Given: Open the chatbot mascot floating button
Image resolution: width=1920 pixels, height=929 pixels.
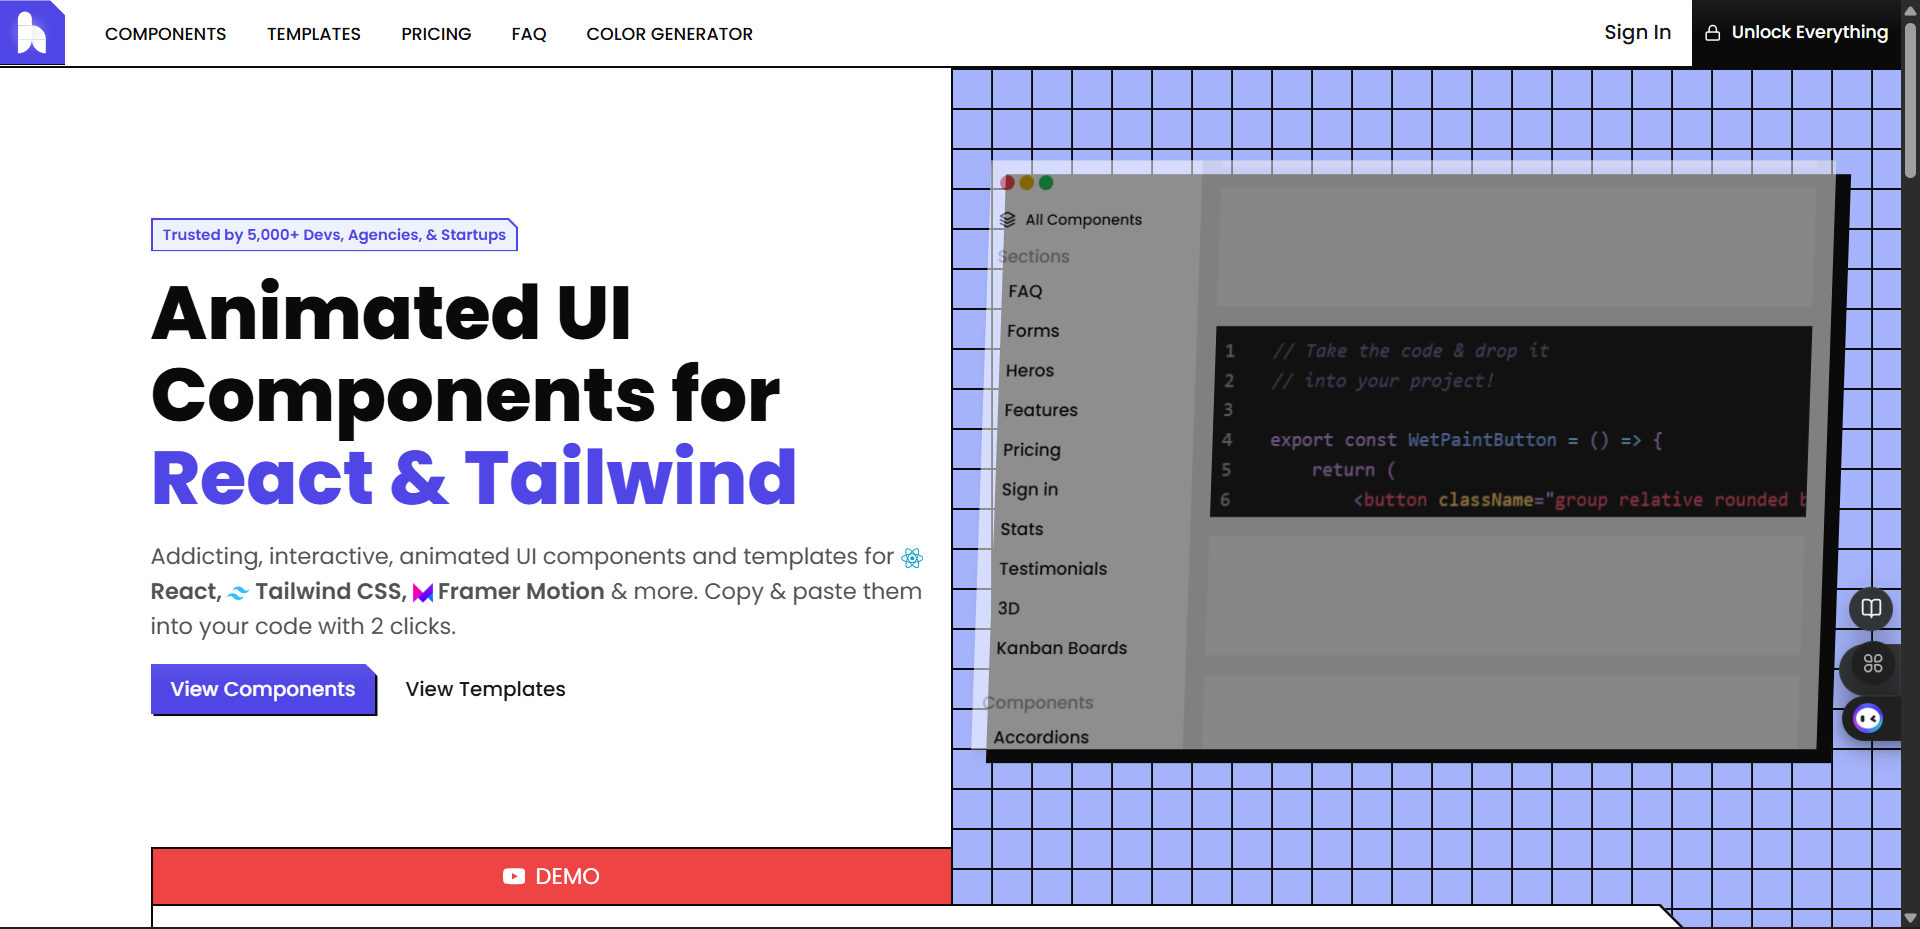Looking at the screenshot, I should pyautogui.click(x=1868, y=719).
